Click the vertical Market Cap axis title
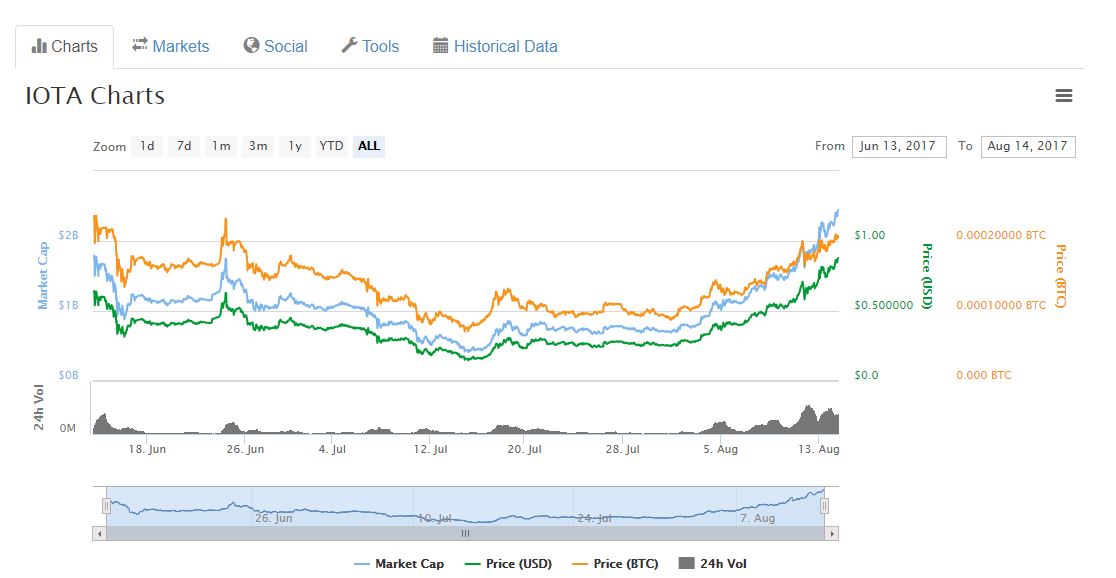 (43, 275)
